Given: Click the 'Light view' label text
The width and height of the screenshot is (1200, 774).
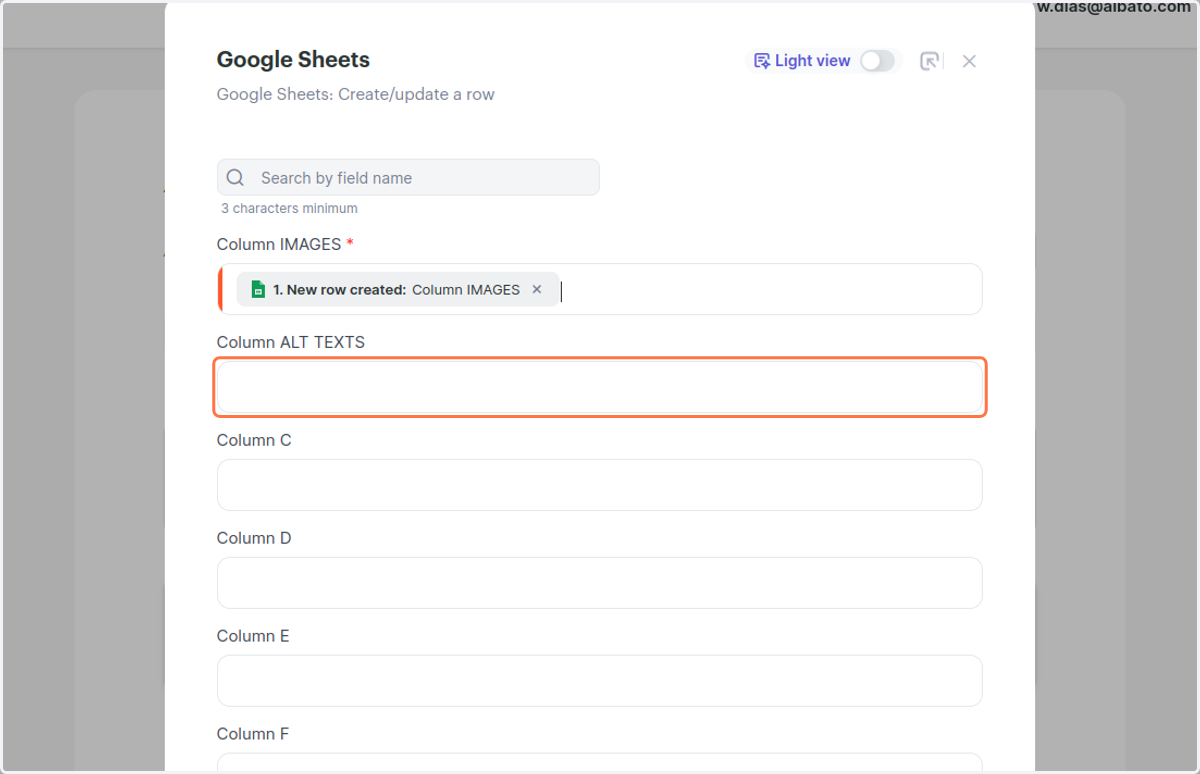Looking at the screenshot, I should tap(812, 61).
